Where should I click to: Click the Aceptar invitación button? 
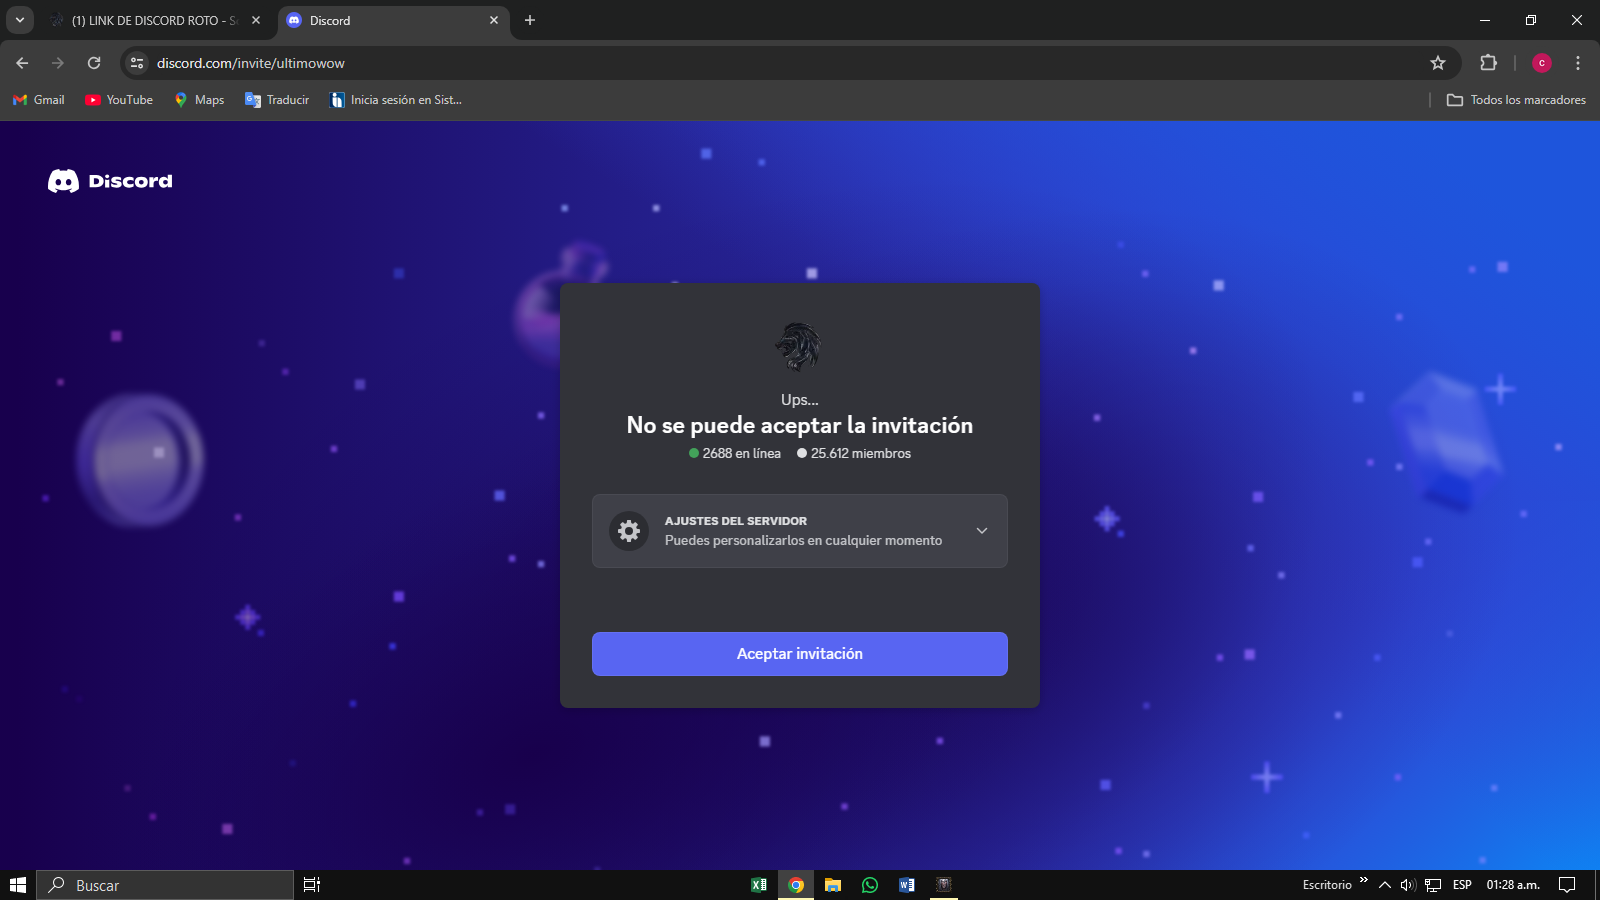(x=800, y=654)
